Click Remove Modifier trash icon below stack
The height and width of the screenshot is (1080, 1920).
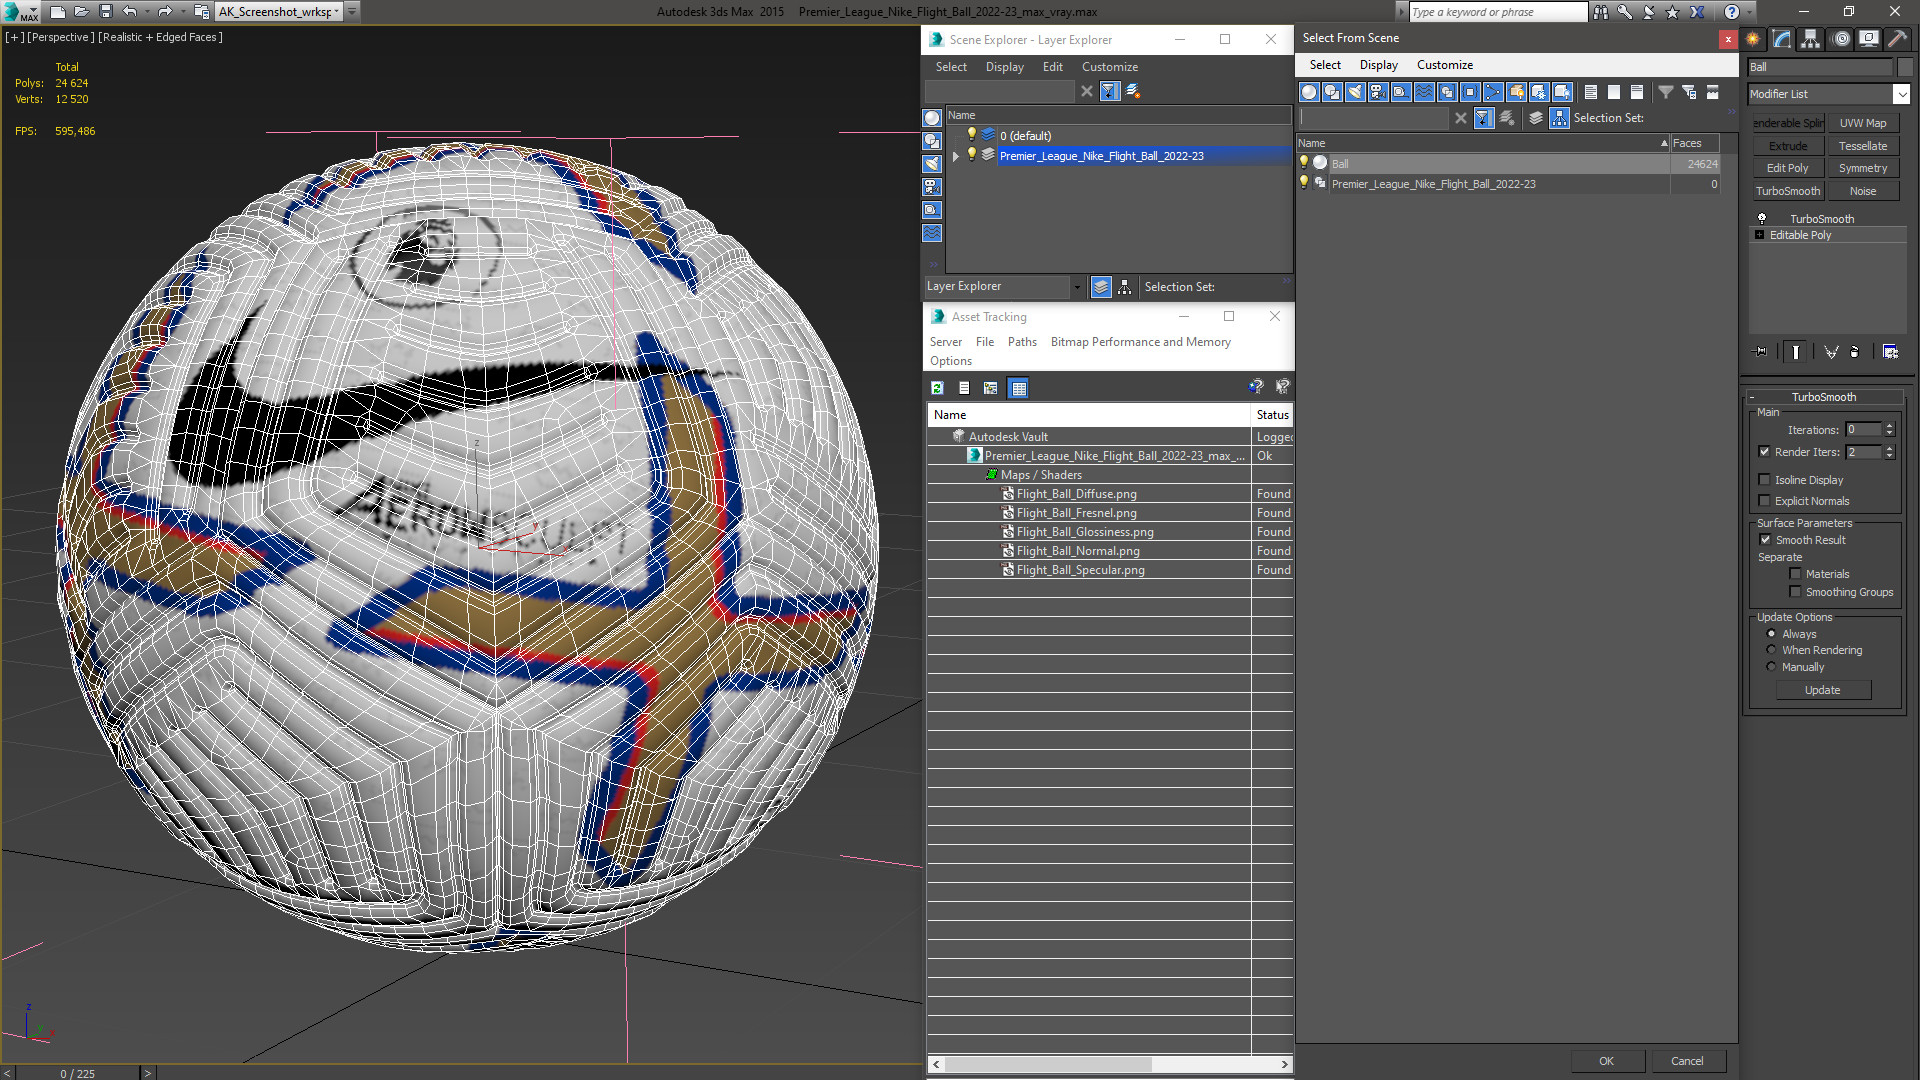[1855, 352]
